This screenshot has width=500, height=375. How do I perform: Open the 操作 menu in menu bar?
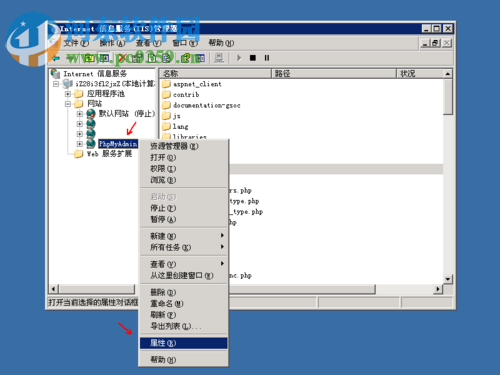[112, 43]
